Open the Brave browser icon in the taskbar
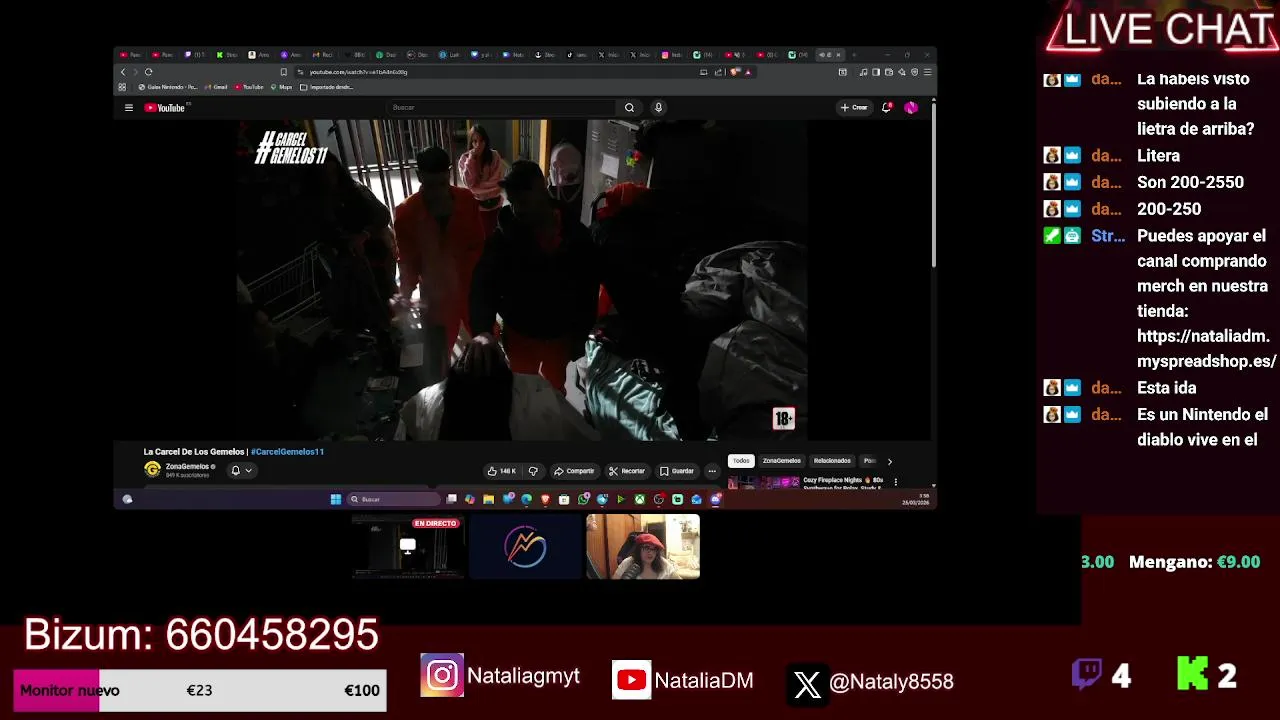The image size is (1280, 720). [x=545, y=499]
